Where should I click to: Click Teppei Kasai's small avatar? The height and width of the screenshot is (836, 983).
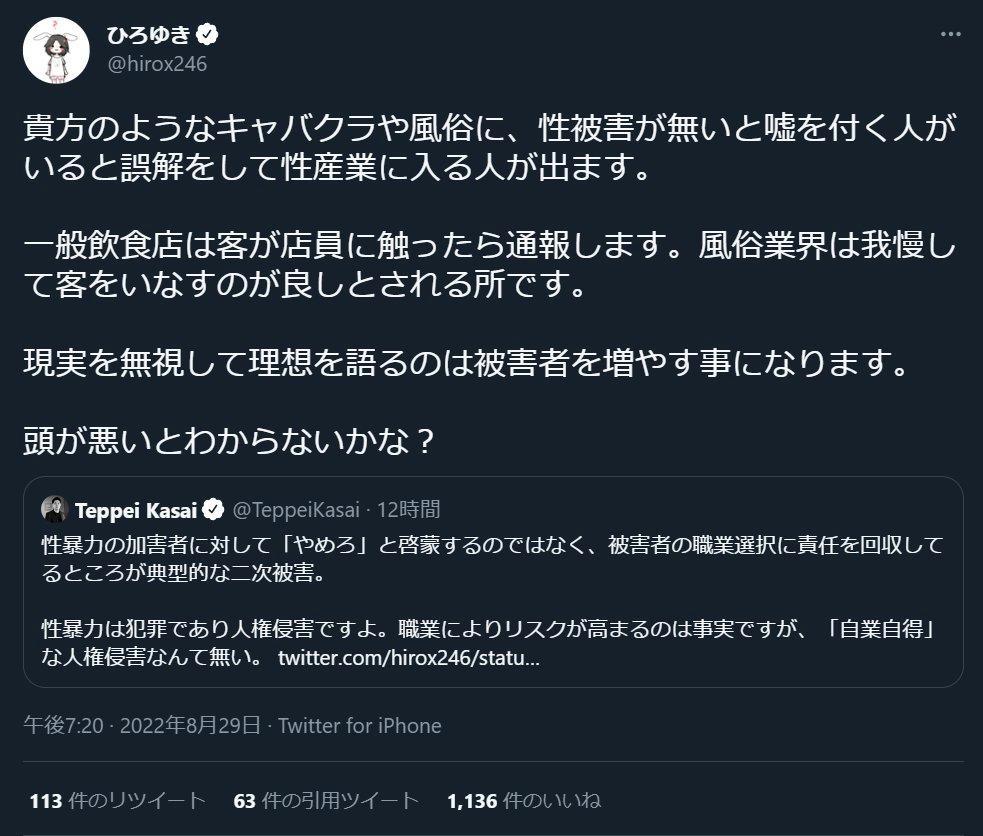[x=55, y=509]
